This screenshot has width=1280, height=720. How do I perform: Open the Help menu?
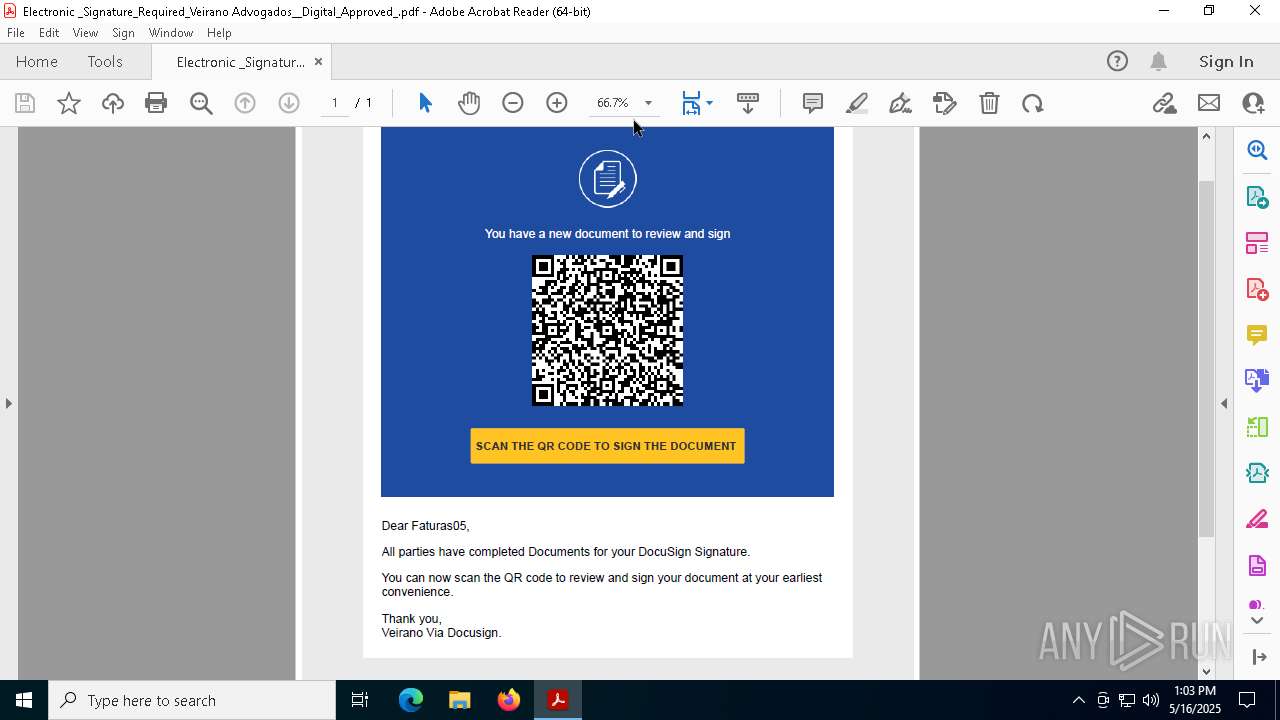click(219, 32)
